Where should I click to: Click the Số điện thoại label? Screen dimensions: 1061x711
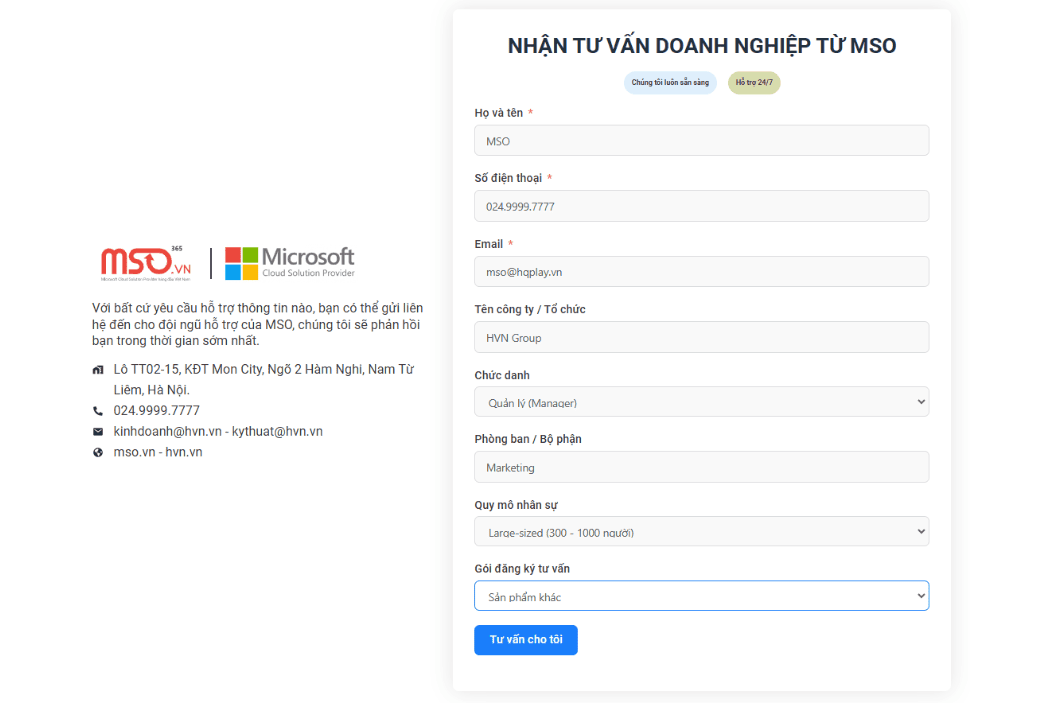pyautogui.click(x=508, y=178)
